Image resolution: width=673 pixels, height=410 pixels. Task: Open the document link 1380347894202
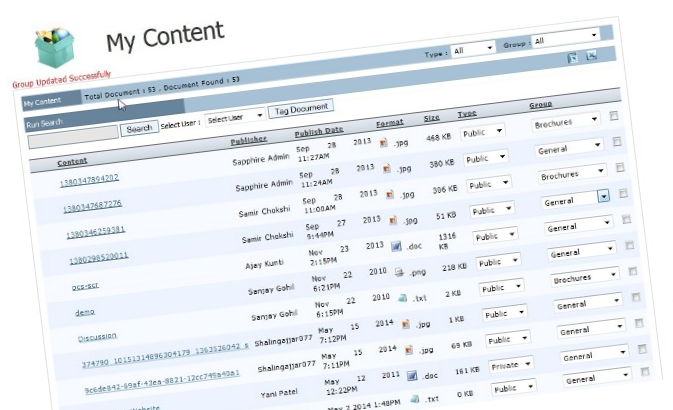point(89,178)
